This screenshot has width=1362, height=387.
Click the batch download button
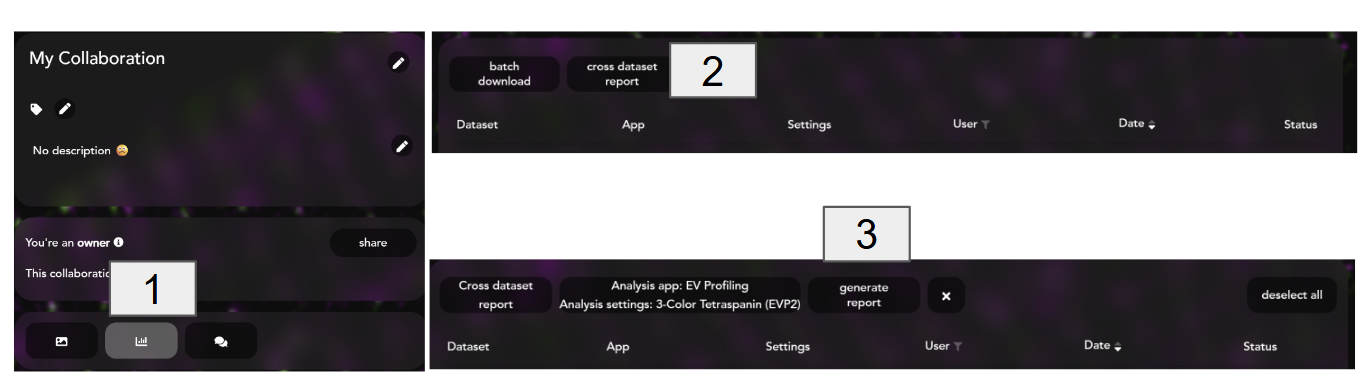504,74
